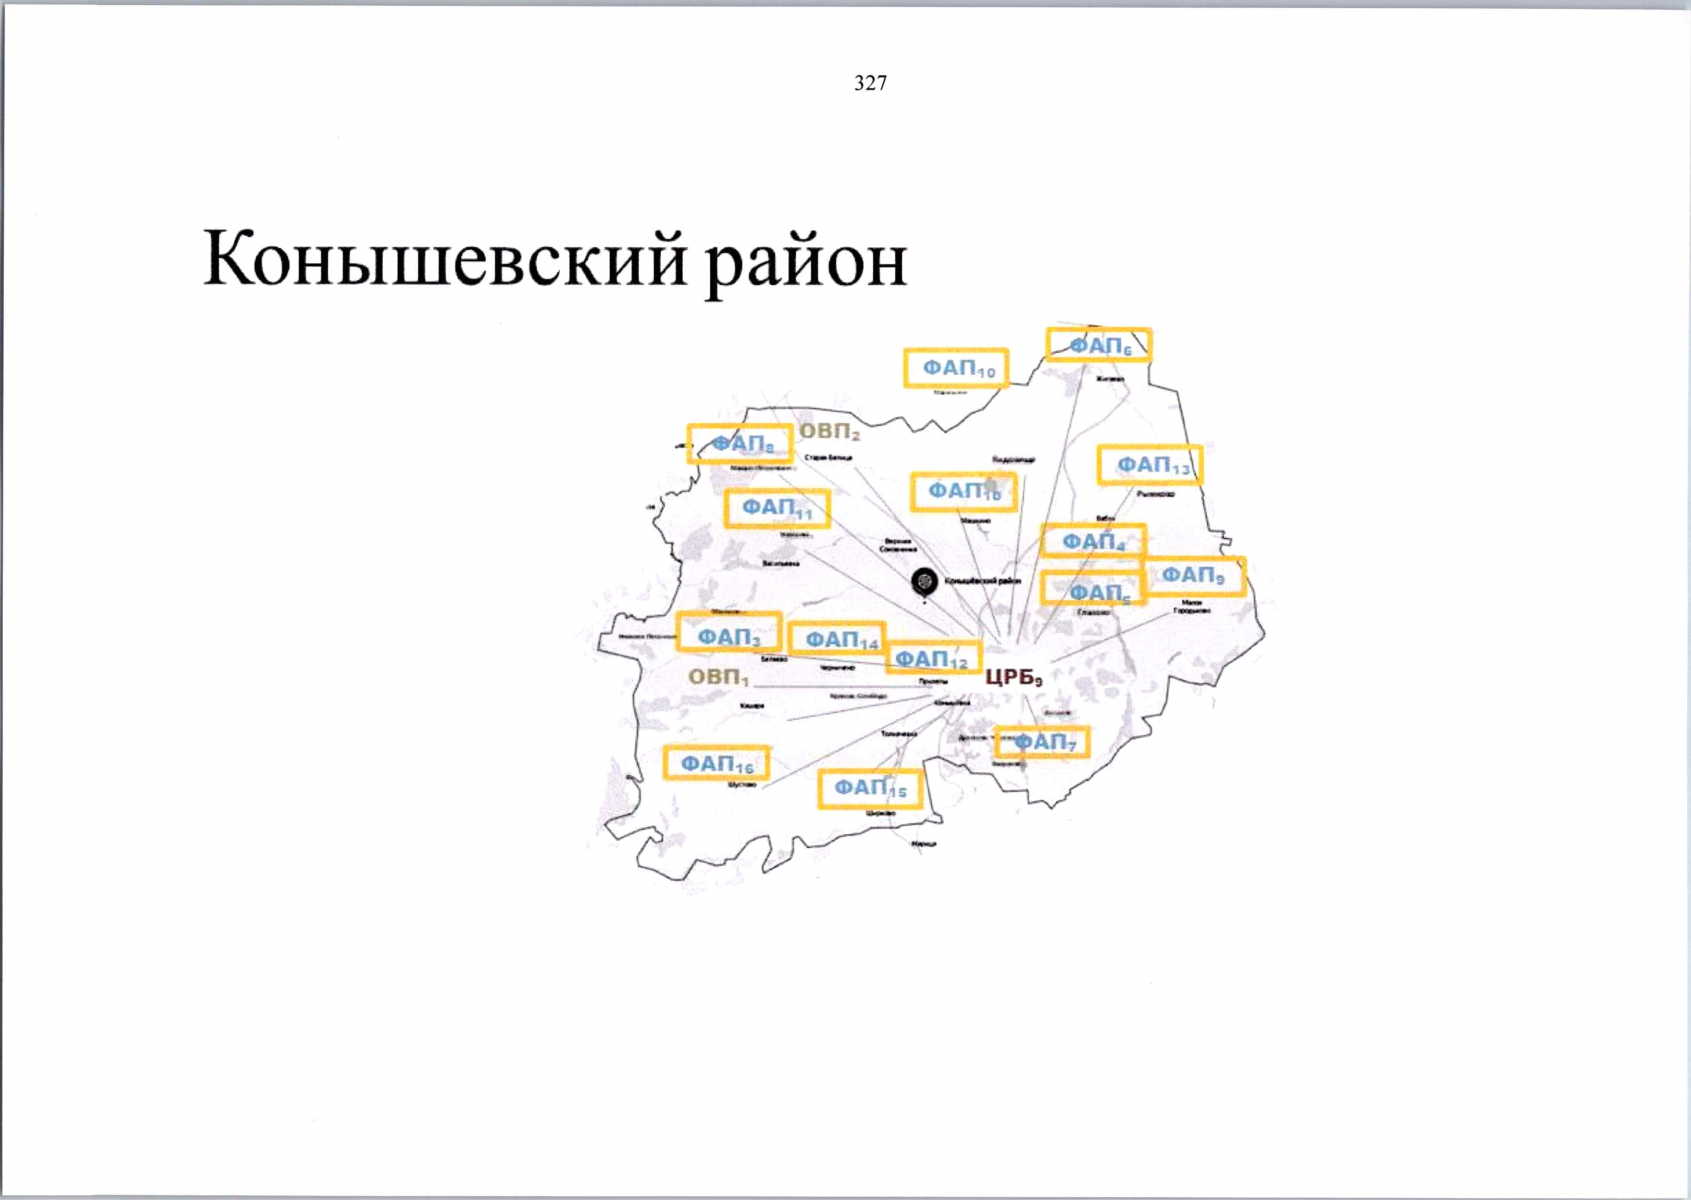The image size is (1691, 1200).
Task: Select the ФАП15 box
Action: [869, 789]
